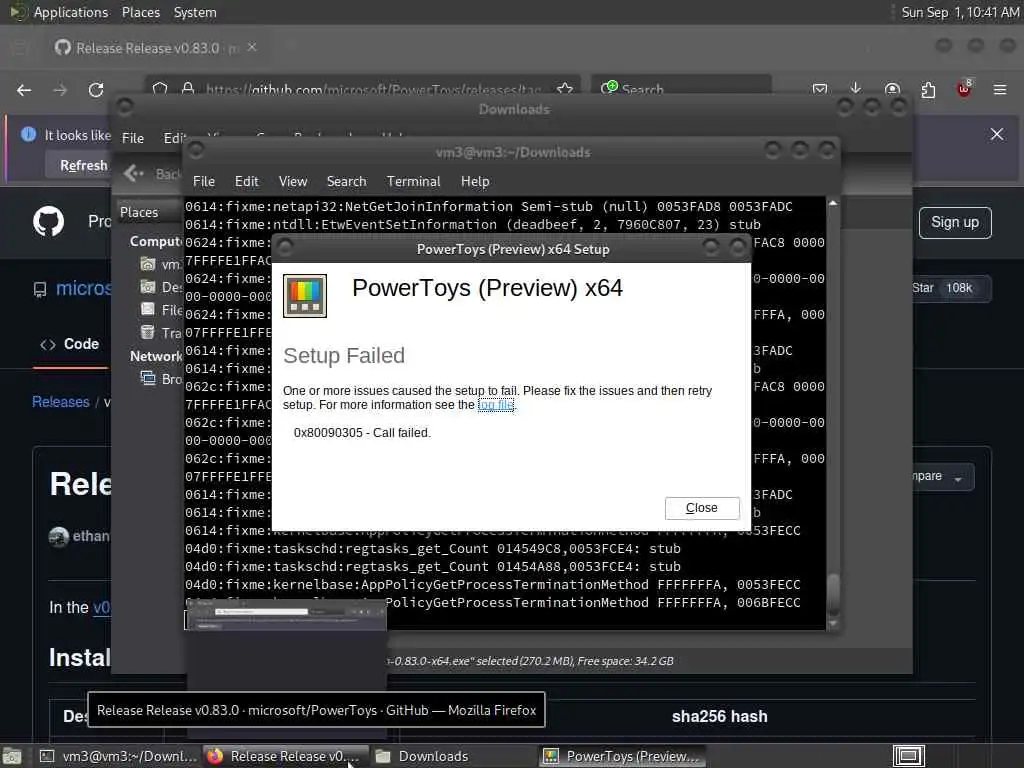Click the terminal scrollbar thumb
The image size is (1024, 768).
(833, 593)
